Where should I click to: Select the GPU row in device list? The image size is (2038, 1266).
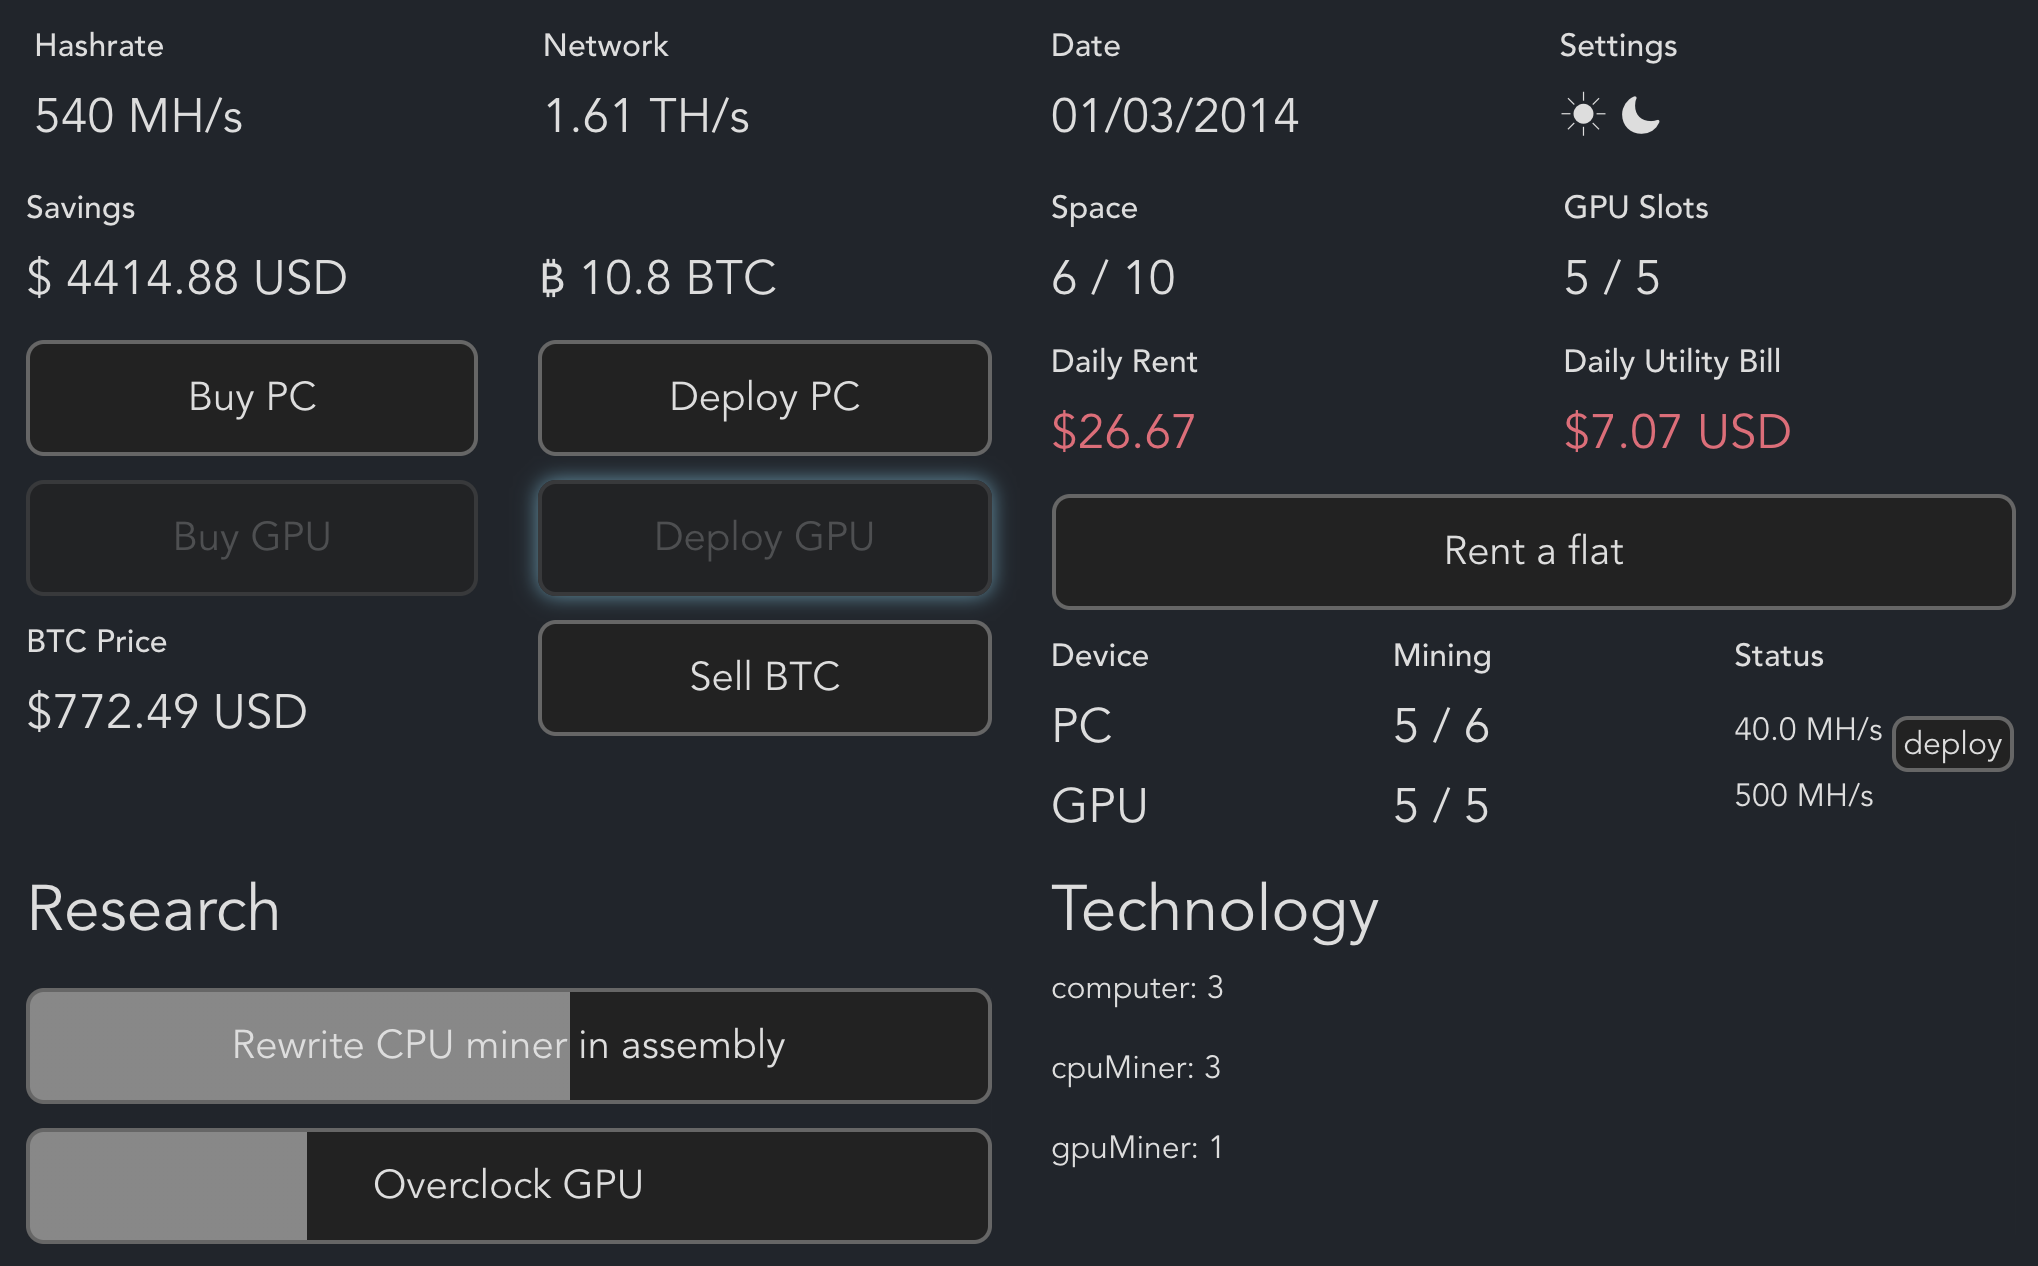1099,805
